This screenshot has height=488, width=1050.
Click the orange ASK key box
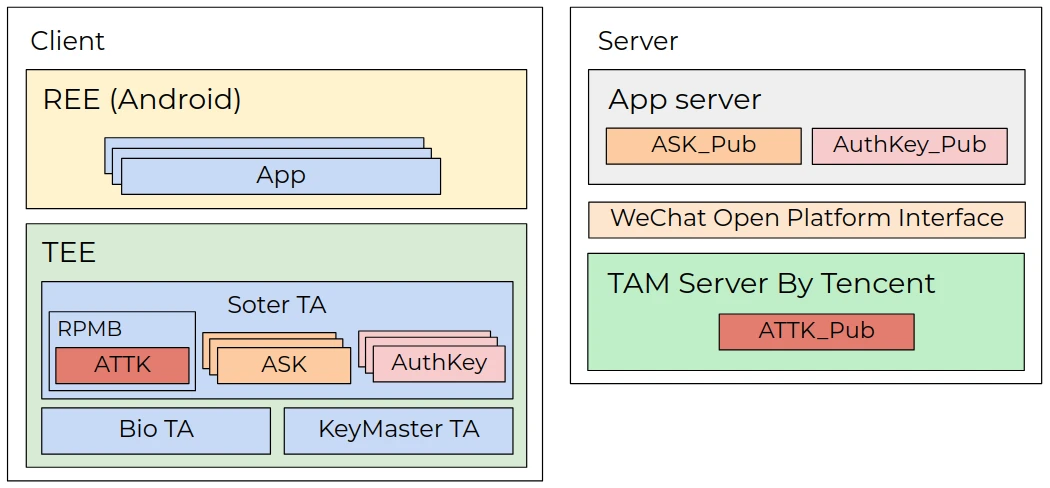point(284,365)
